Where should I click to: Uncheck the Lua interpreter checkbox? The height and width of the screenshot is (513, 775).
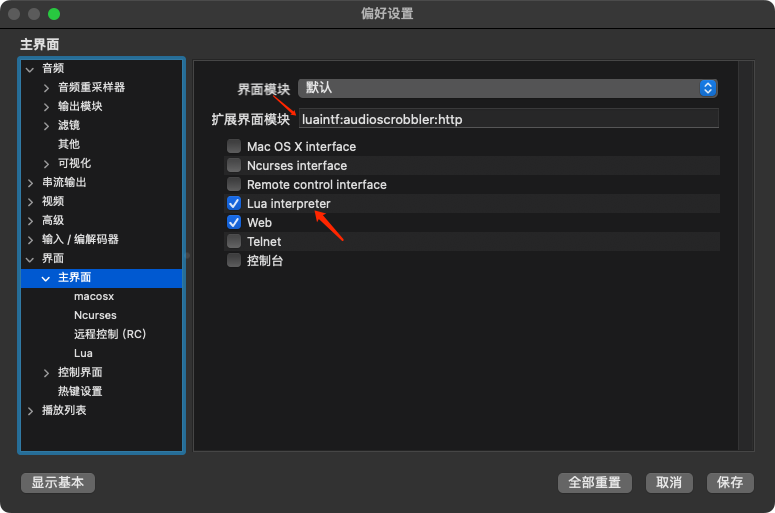point(234,203)
